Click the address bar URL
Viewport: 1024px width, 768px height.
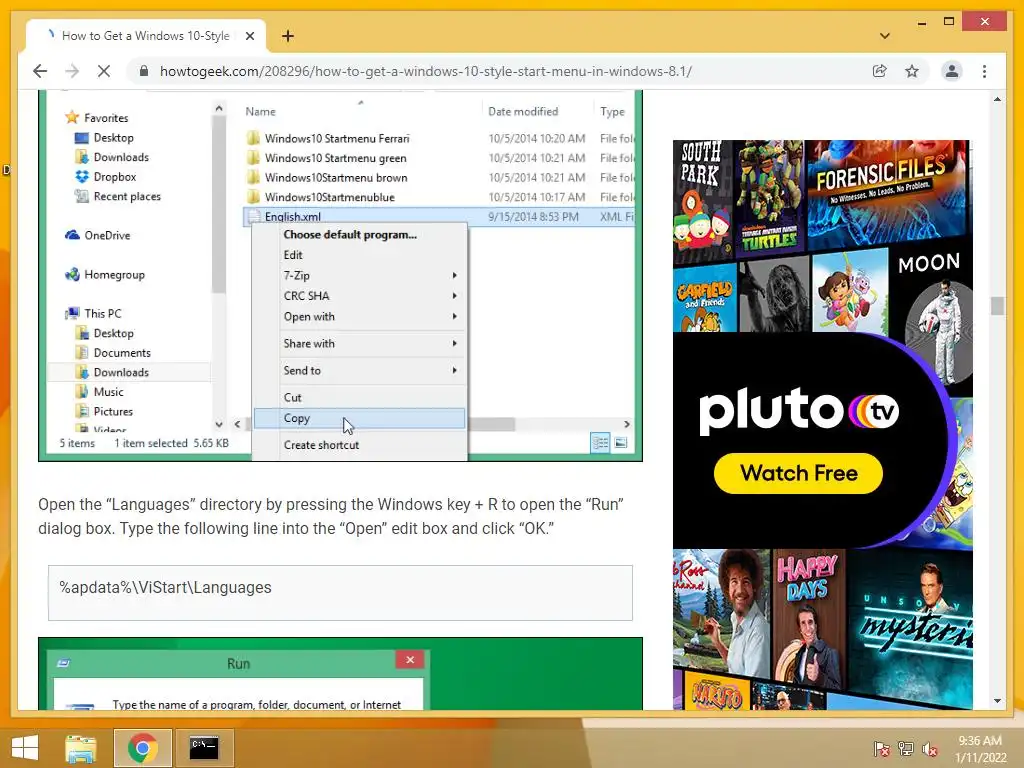(426, 71)
